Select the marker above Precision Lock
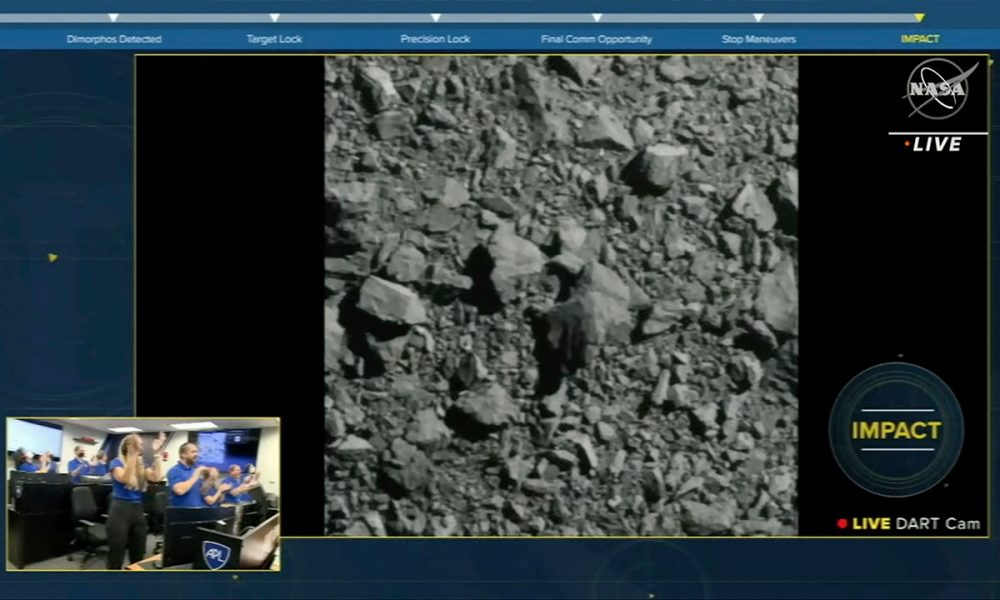The image size is (1000, 600). (x=434, y=17)
